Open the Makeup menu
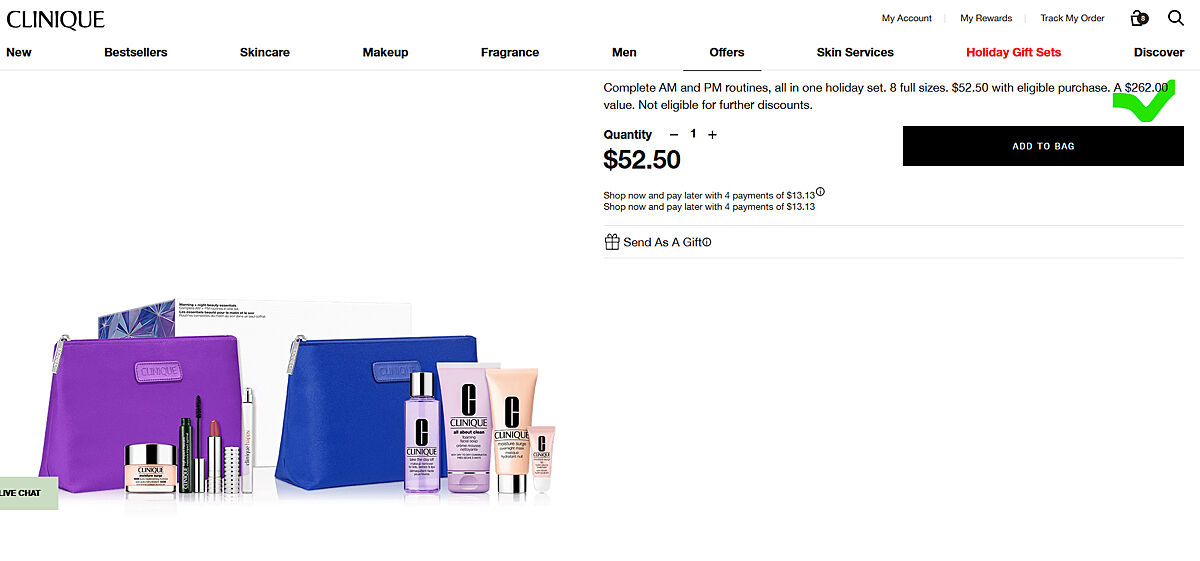Image resolution: width=1200 pixels, height=561 pixels. [x=385, y=52]
